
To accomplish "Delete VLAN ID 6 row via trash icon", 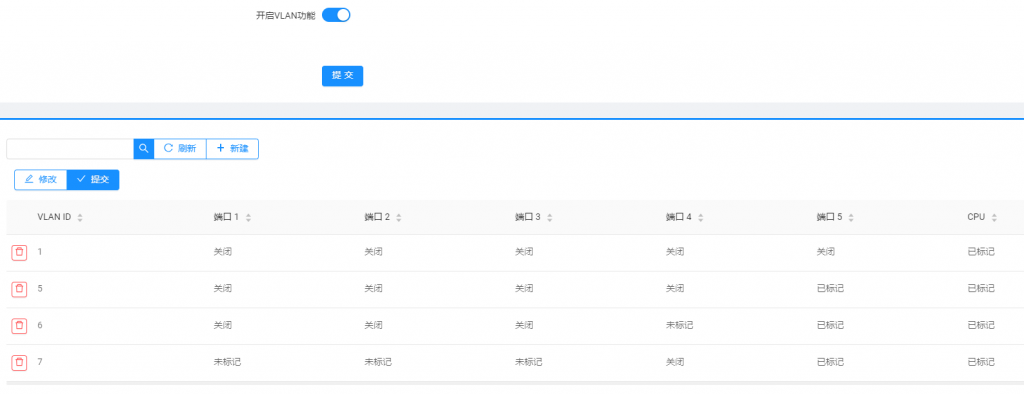I will (x=19, y=325).
